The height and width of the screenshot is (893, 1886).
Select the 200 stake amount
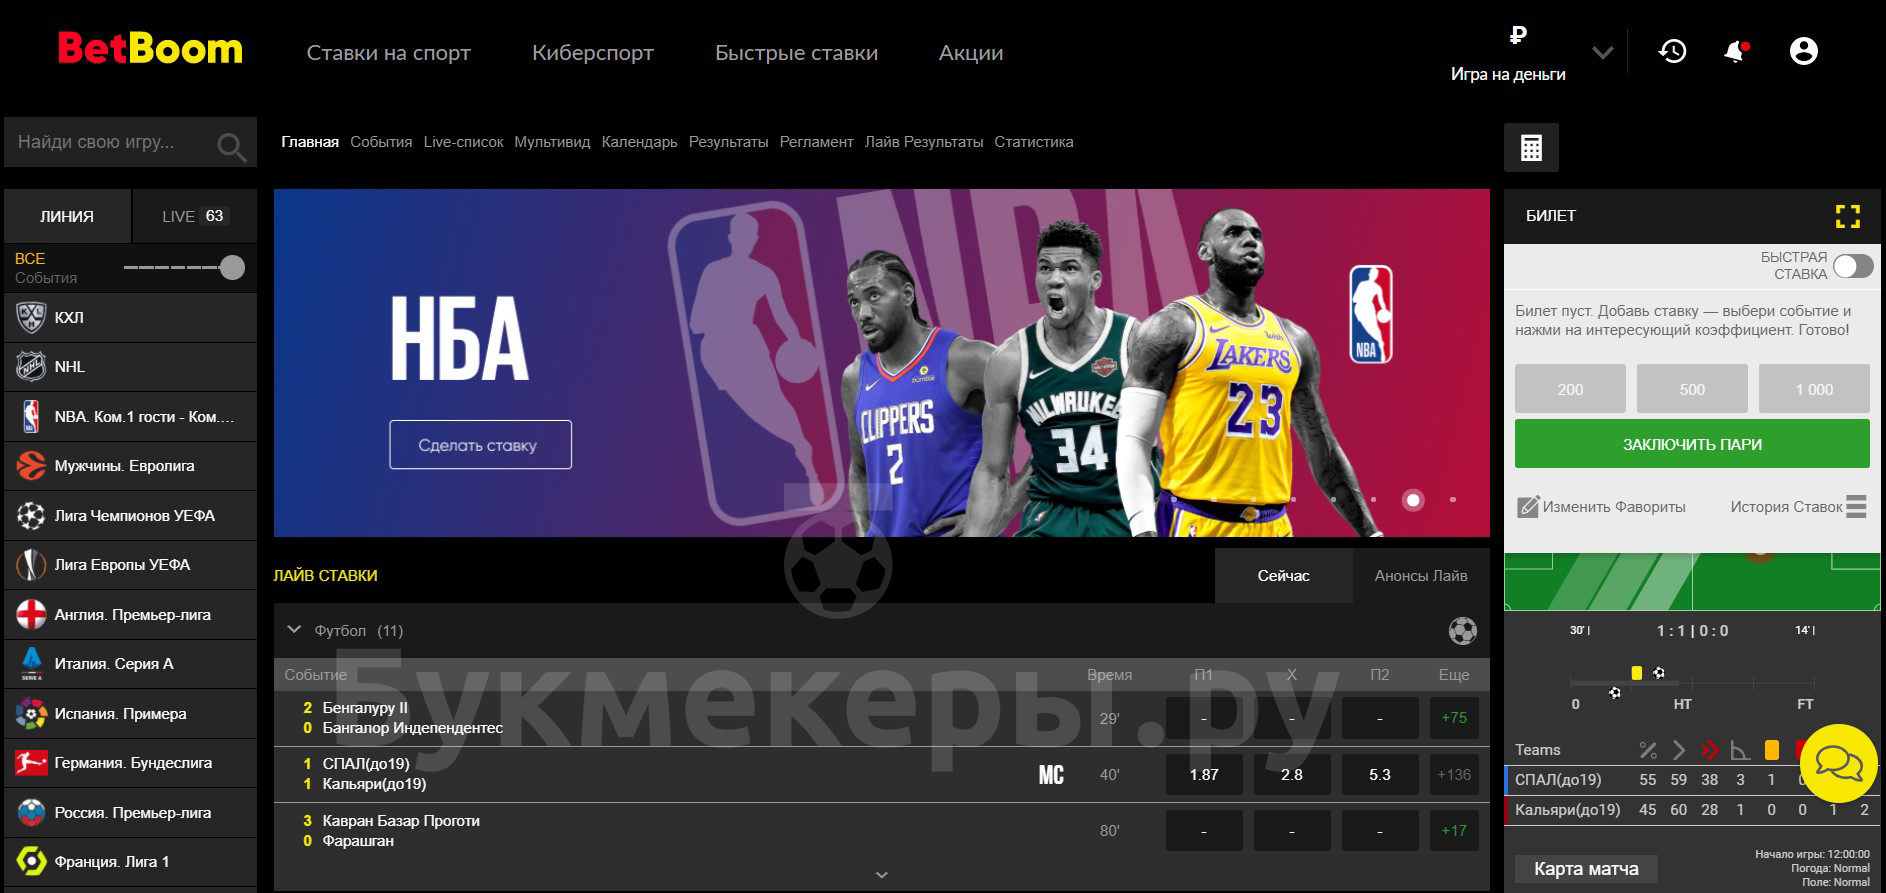(1570, 389)
